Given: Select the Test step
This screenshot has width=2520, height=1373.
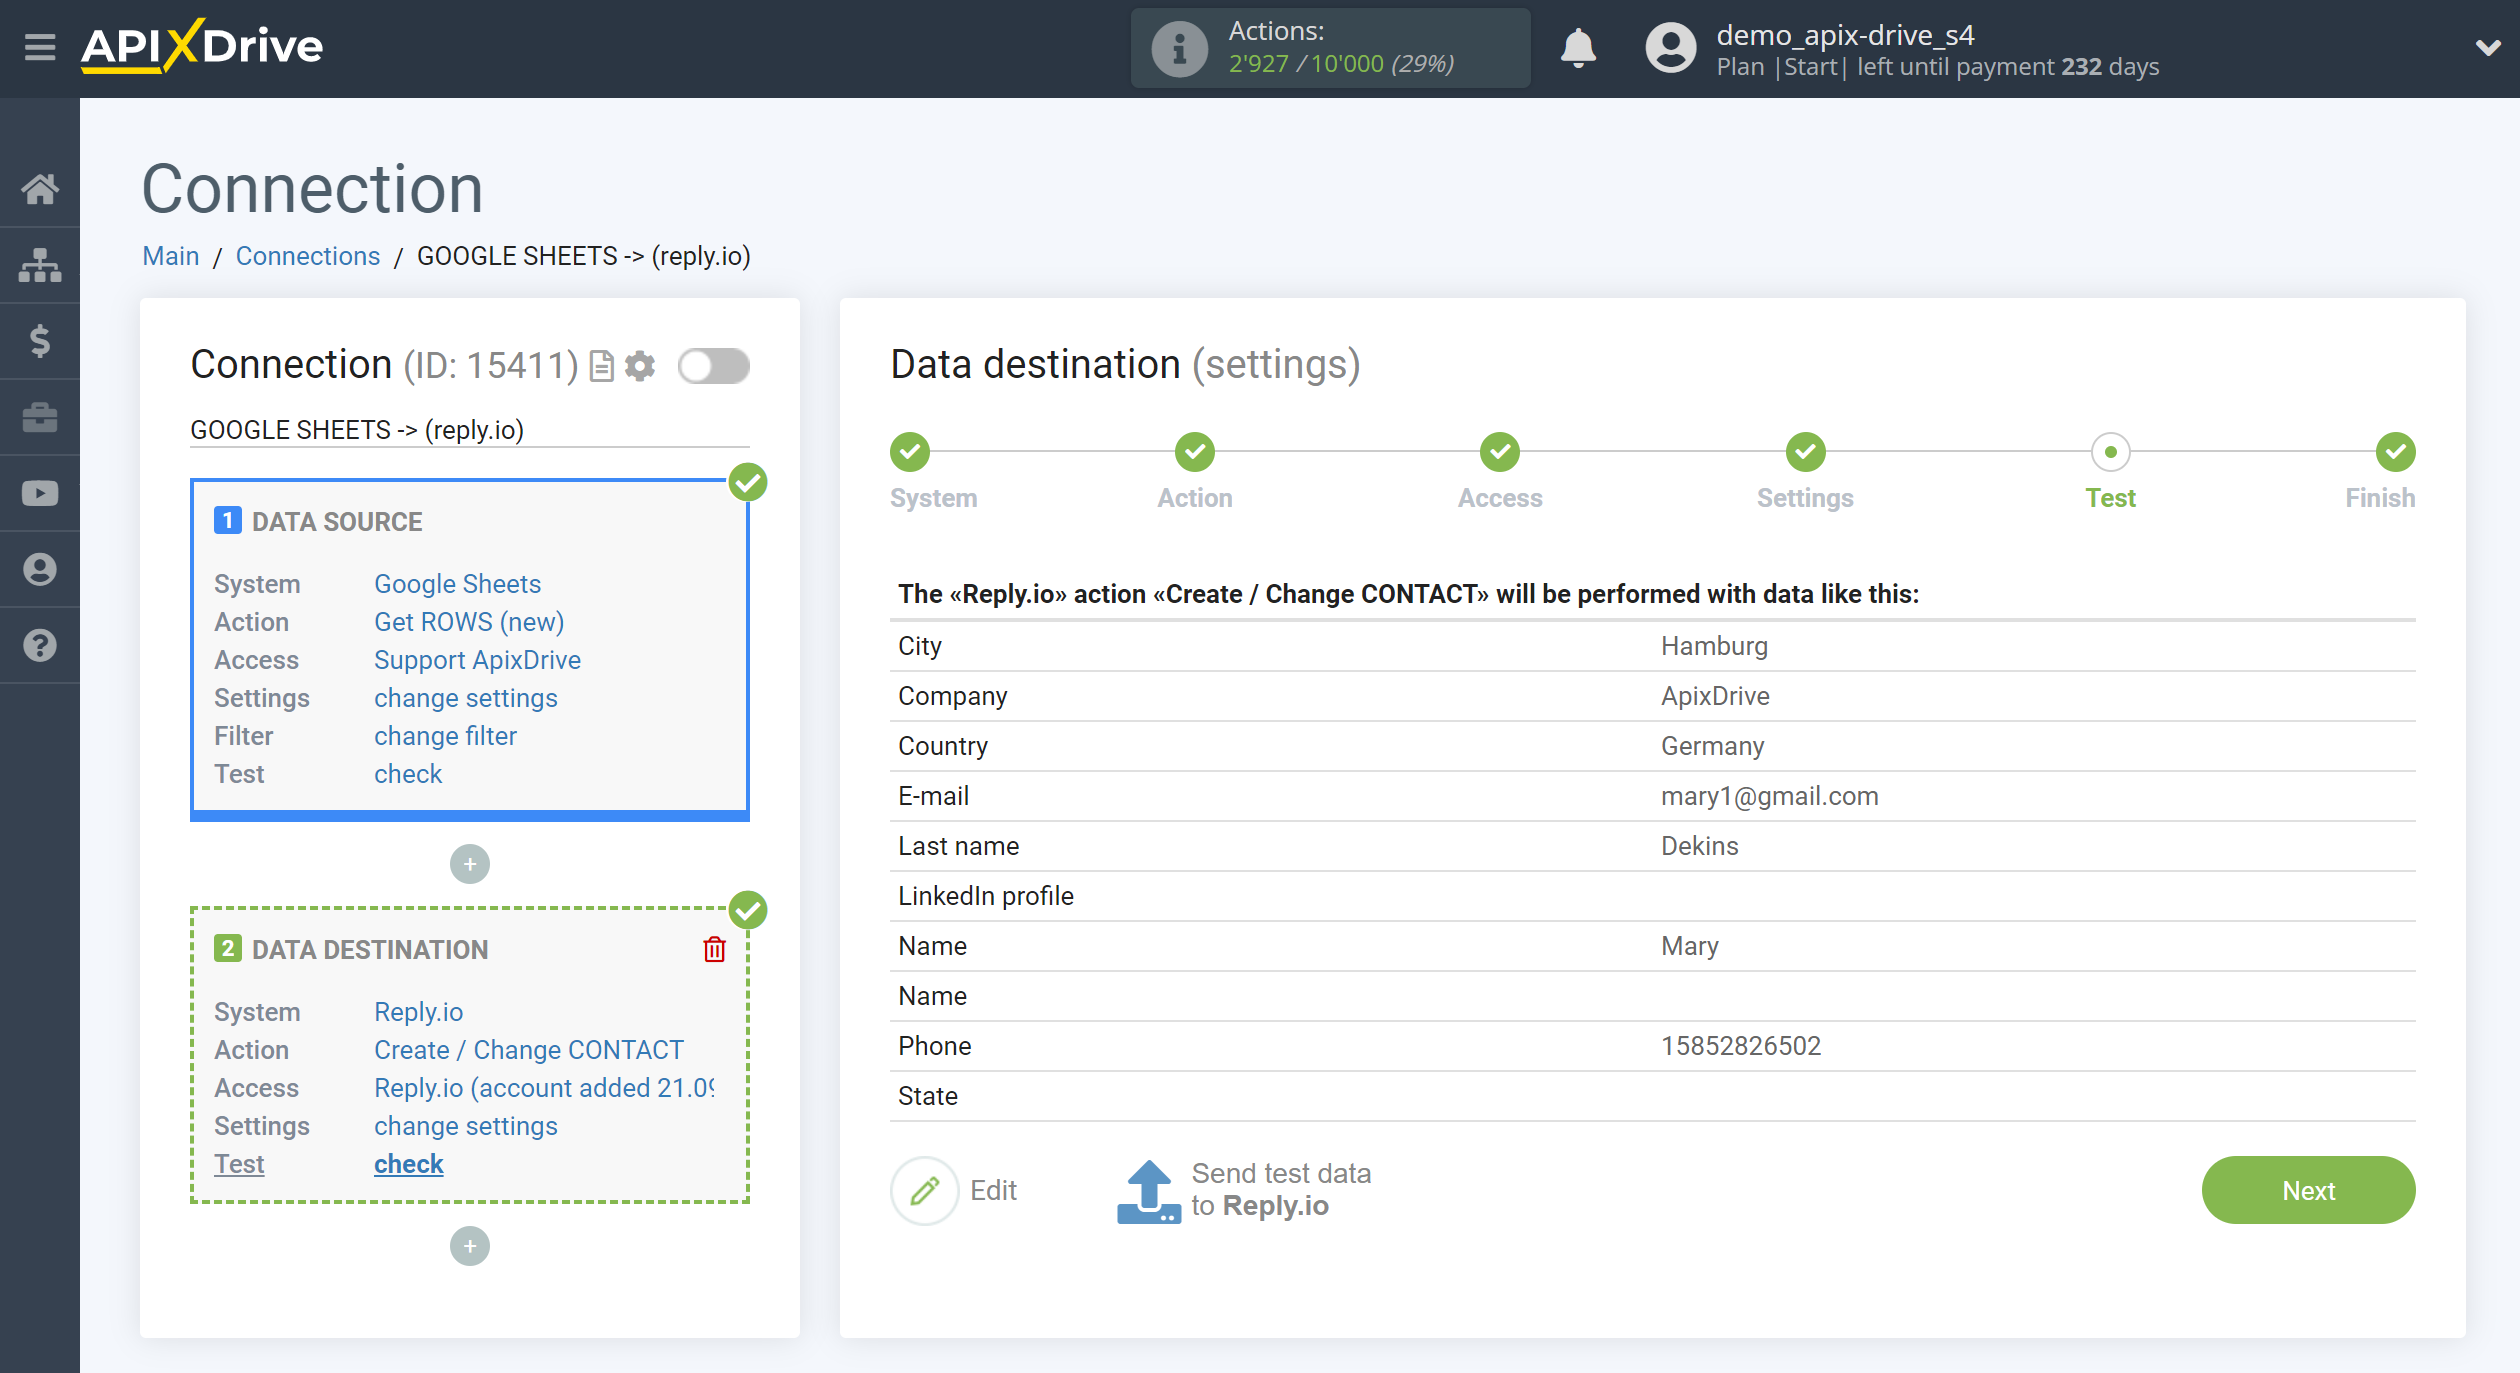Looking at the screenshot, I should (x=2110, y=452).
